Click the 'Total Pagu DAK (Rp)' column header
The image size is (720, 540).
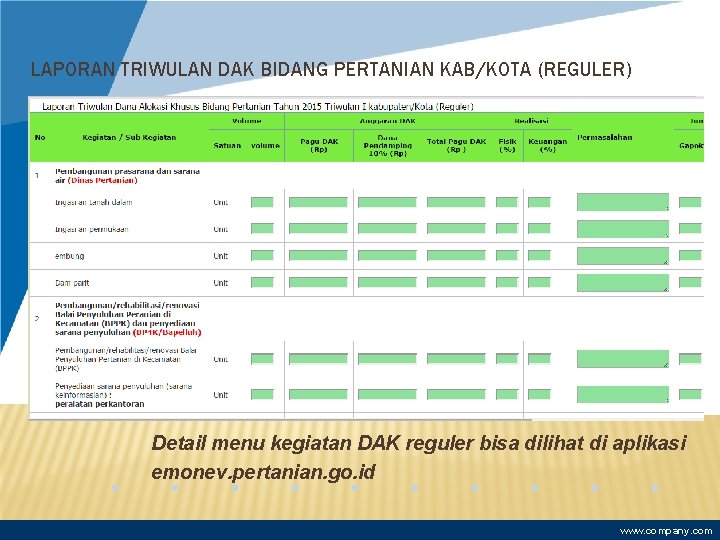coord(456,145)
